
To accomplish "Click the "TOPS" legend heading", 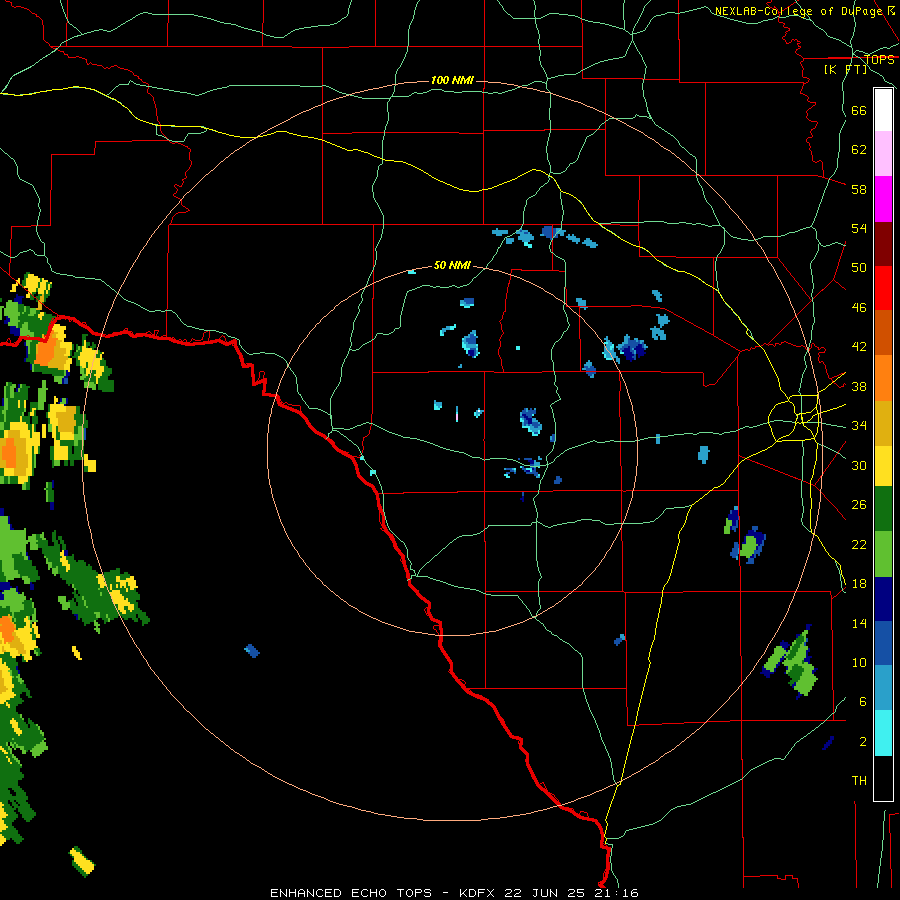I will (x=879, y=60).
